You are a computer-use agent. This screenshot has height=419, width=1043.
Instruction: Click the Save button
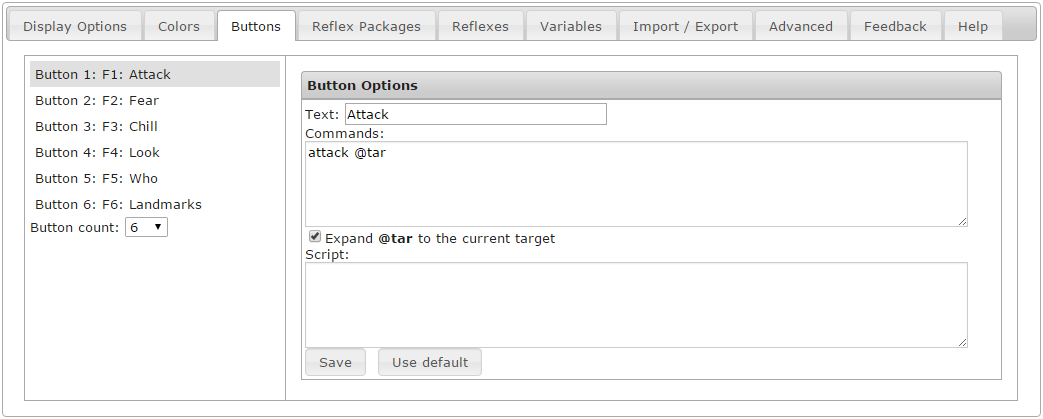click(335, 362)
